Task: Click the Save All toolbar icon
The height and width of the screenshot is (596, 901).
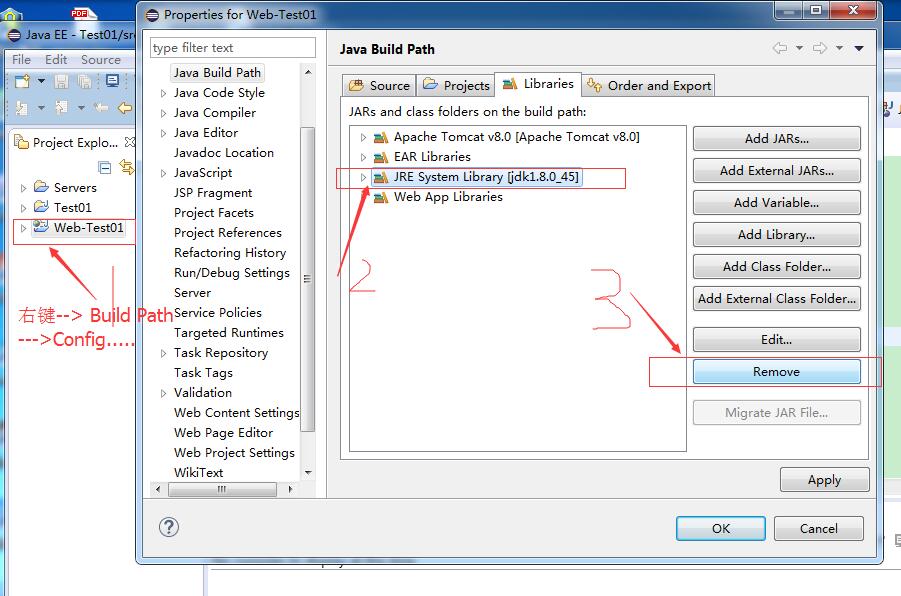Action: click(x=85, y=83)
